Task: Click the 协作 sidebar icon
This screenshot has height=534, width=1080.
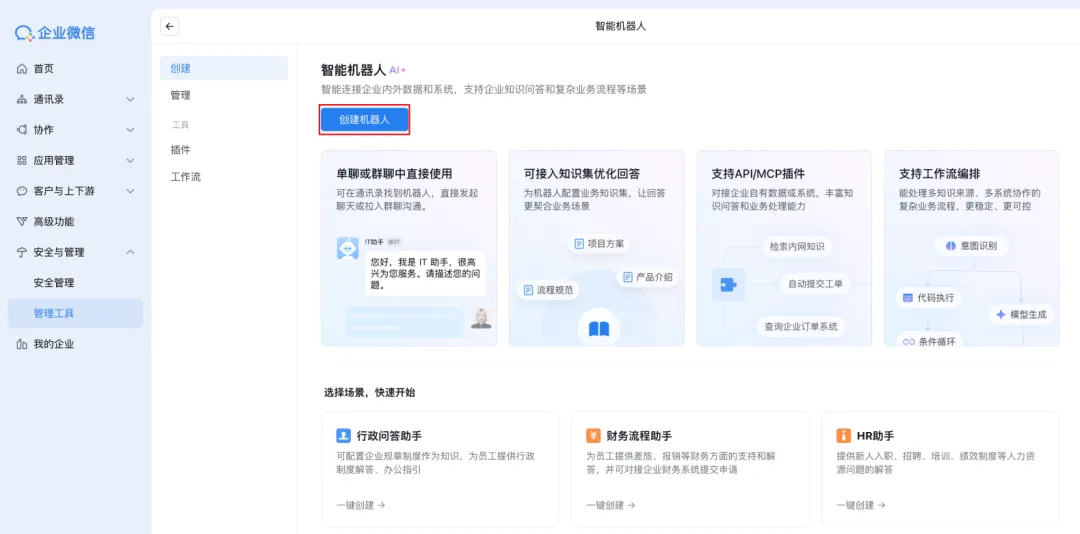Action: pos(21,130)
